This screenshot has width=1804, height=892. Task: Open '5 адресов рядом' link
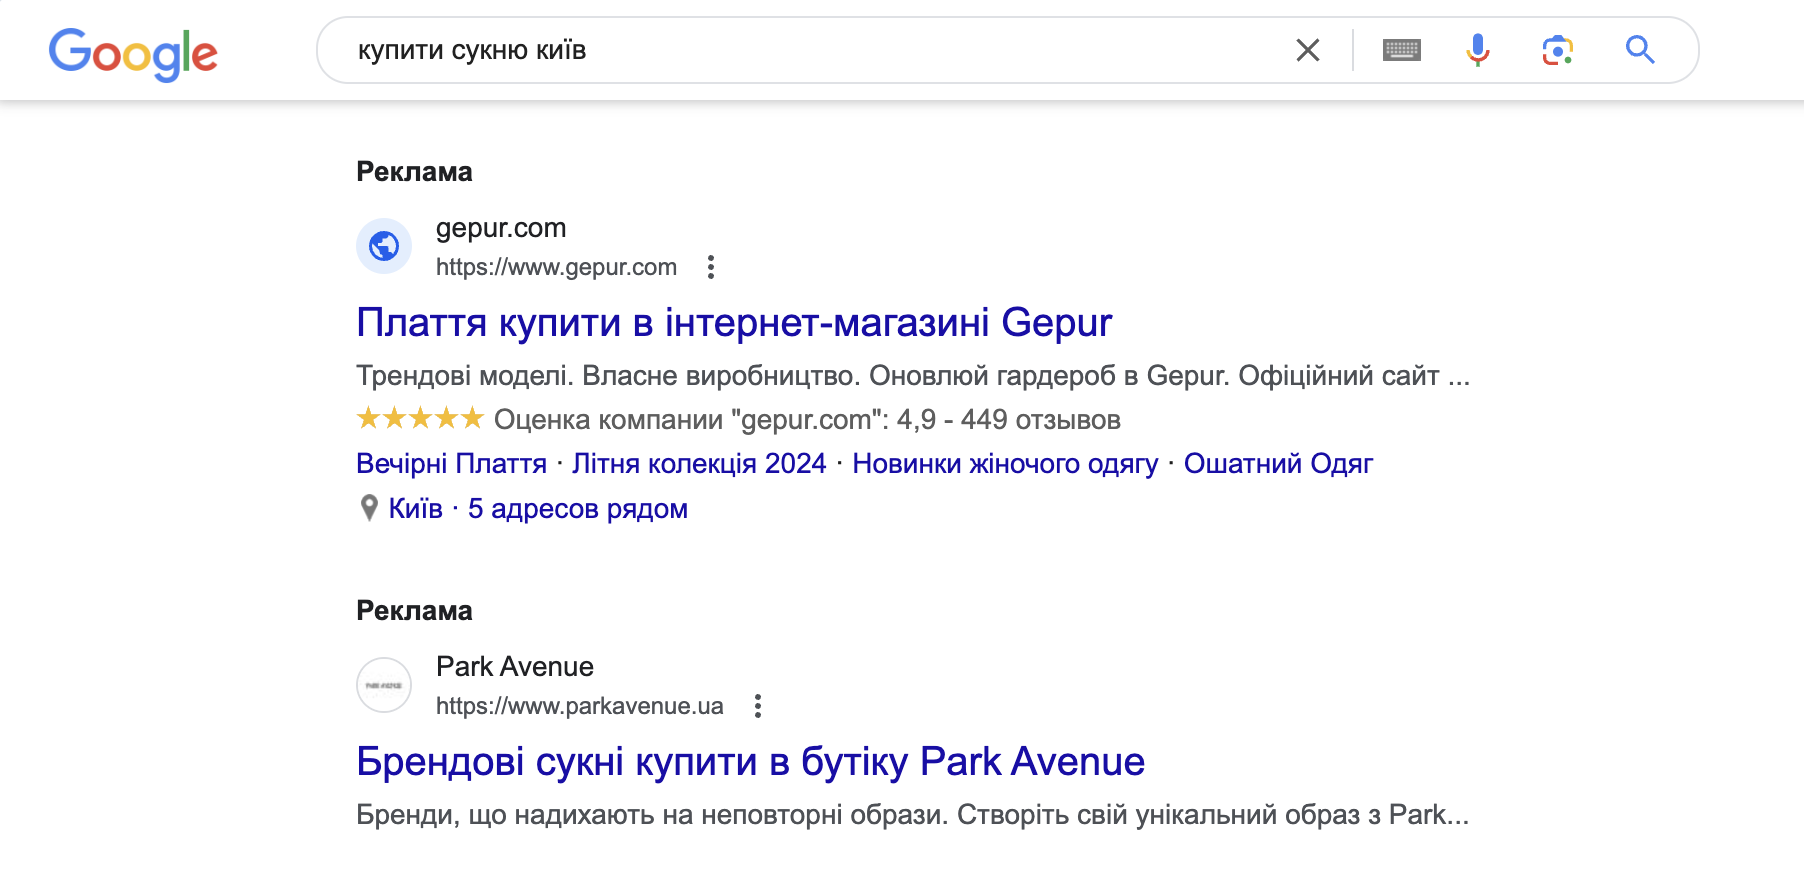[578, 509]
